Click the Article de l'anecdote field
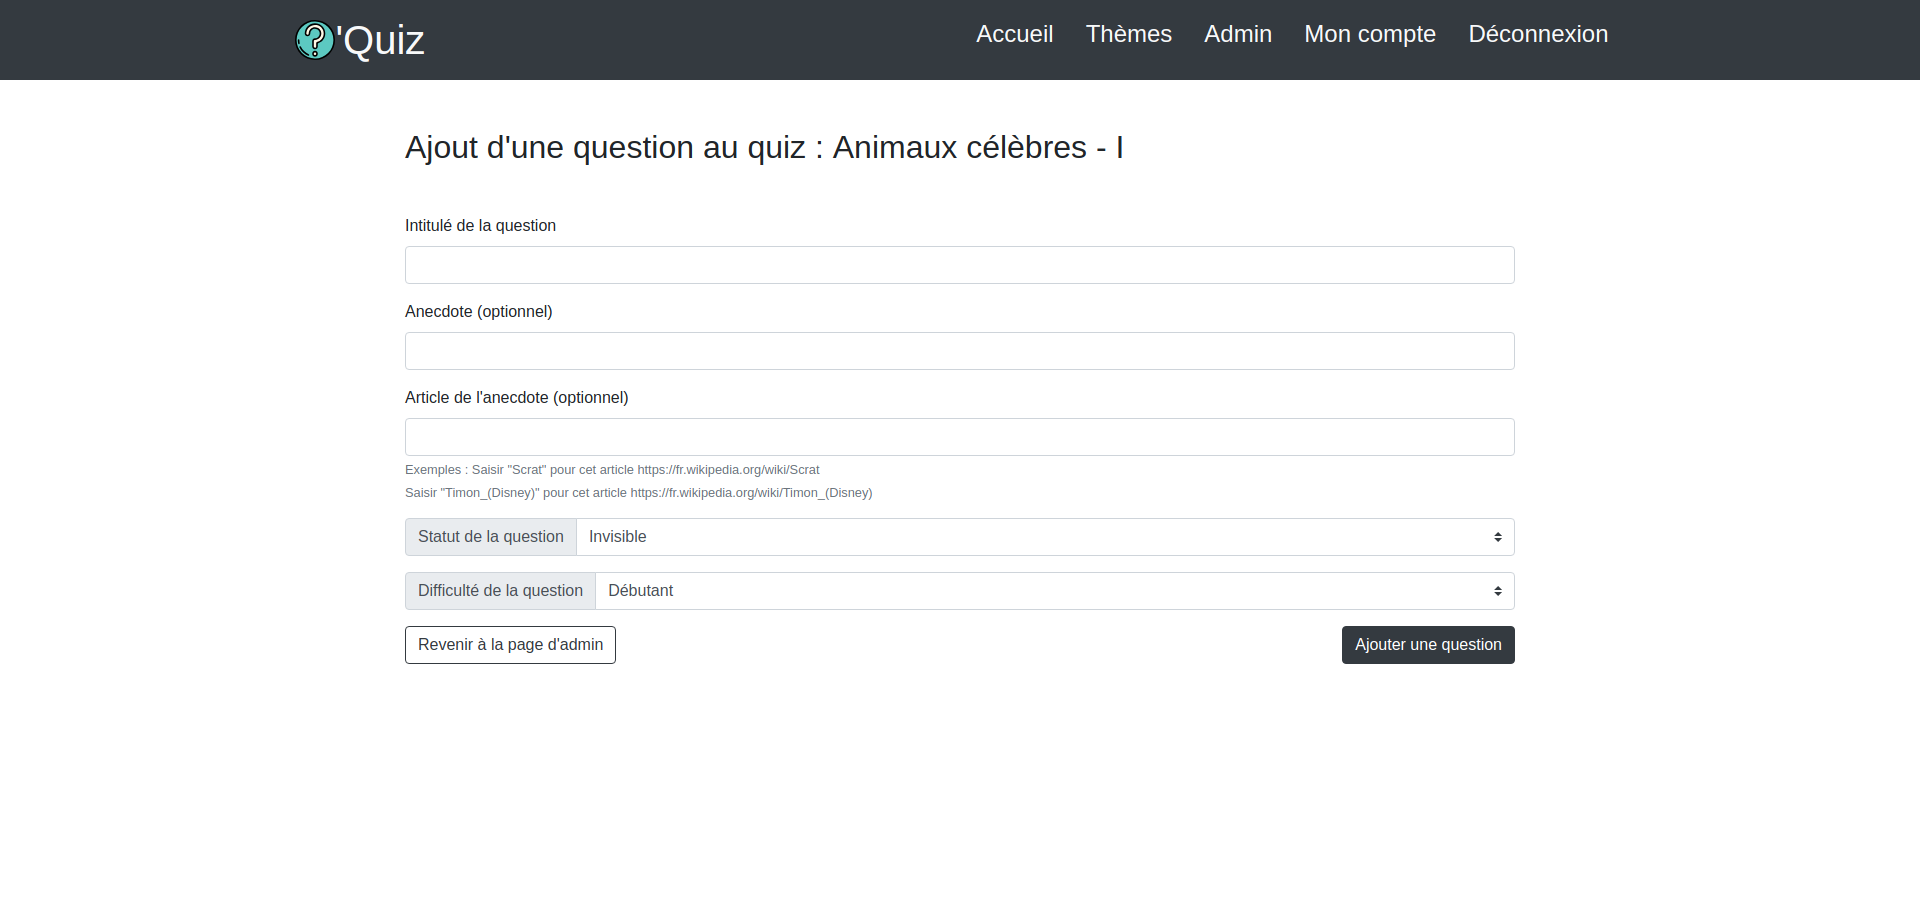The image size is (1920, 902). click(x=959, y=437)
